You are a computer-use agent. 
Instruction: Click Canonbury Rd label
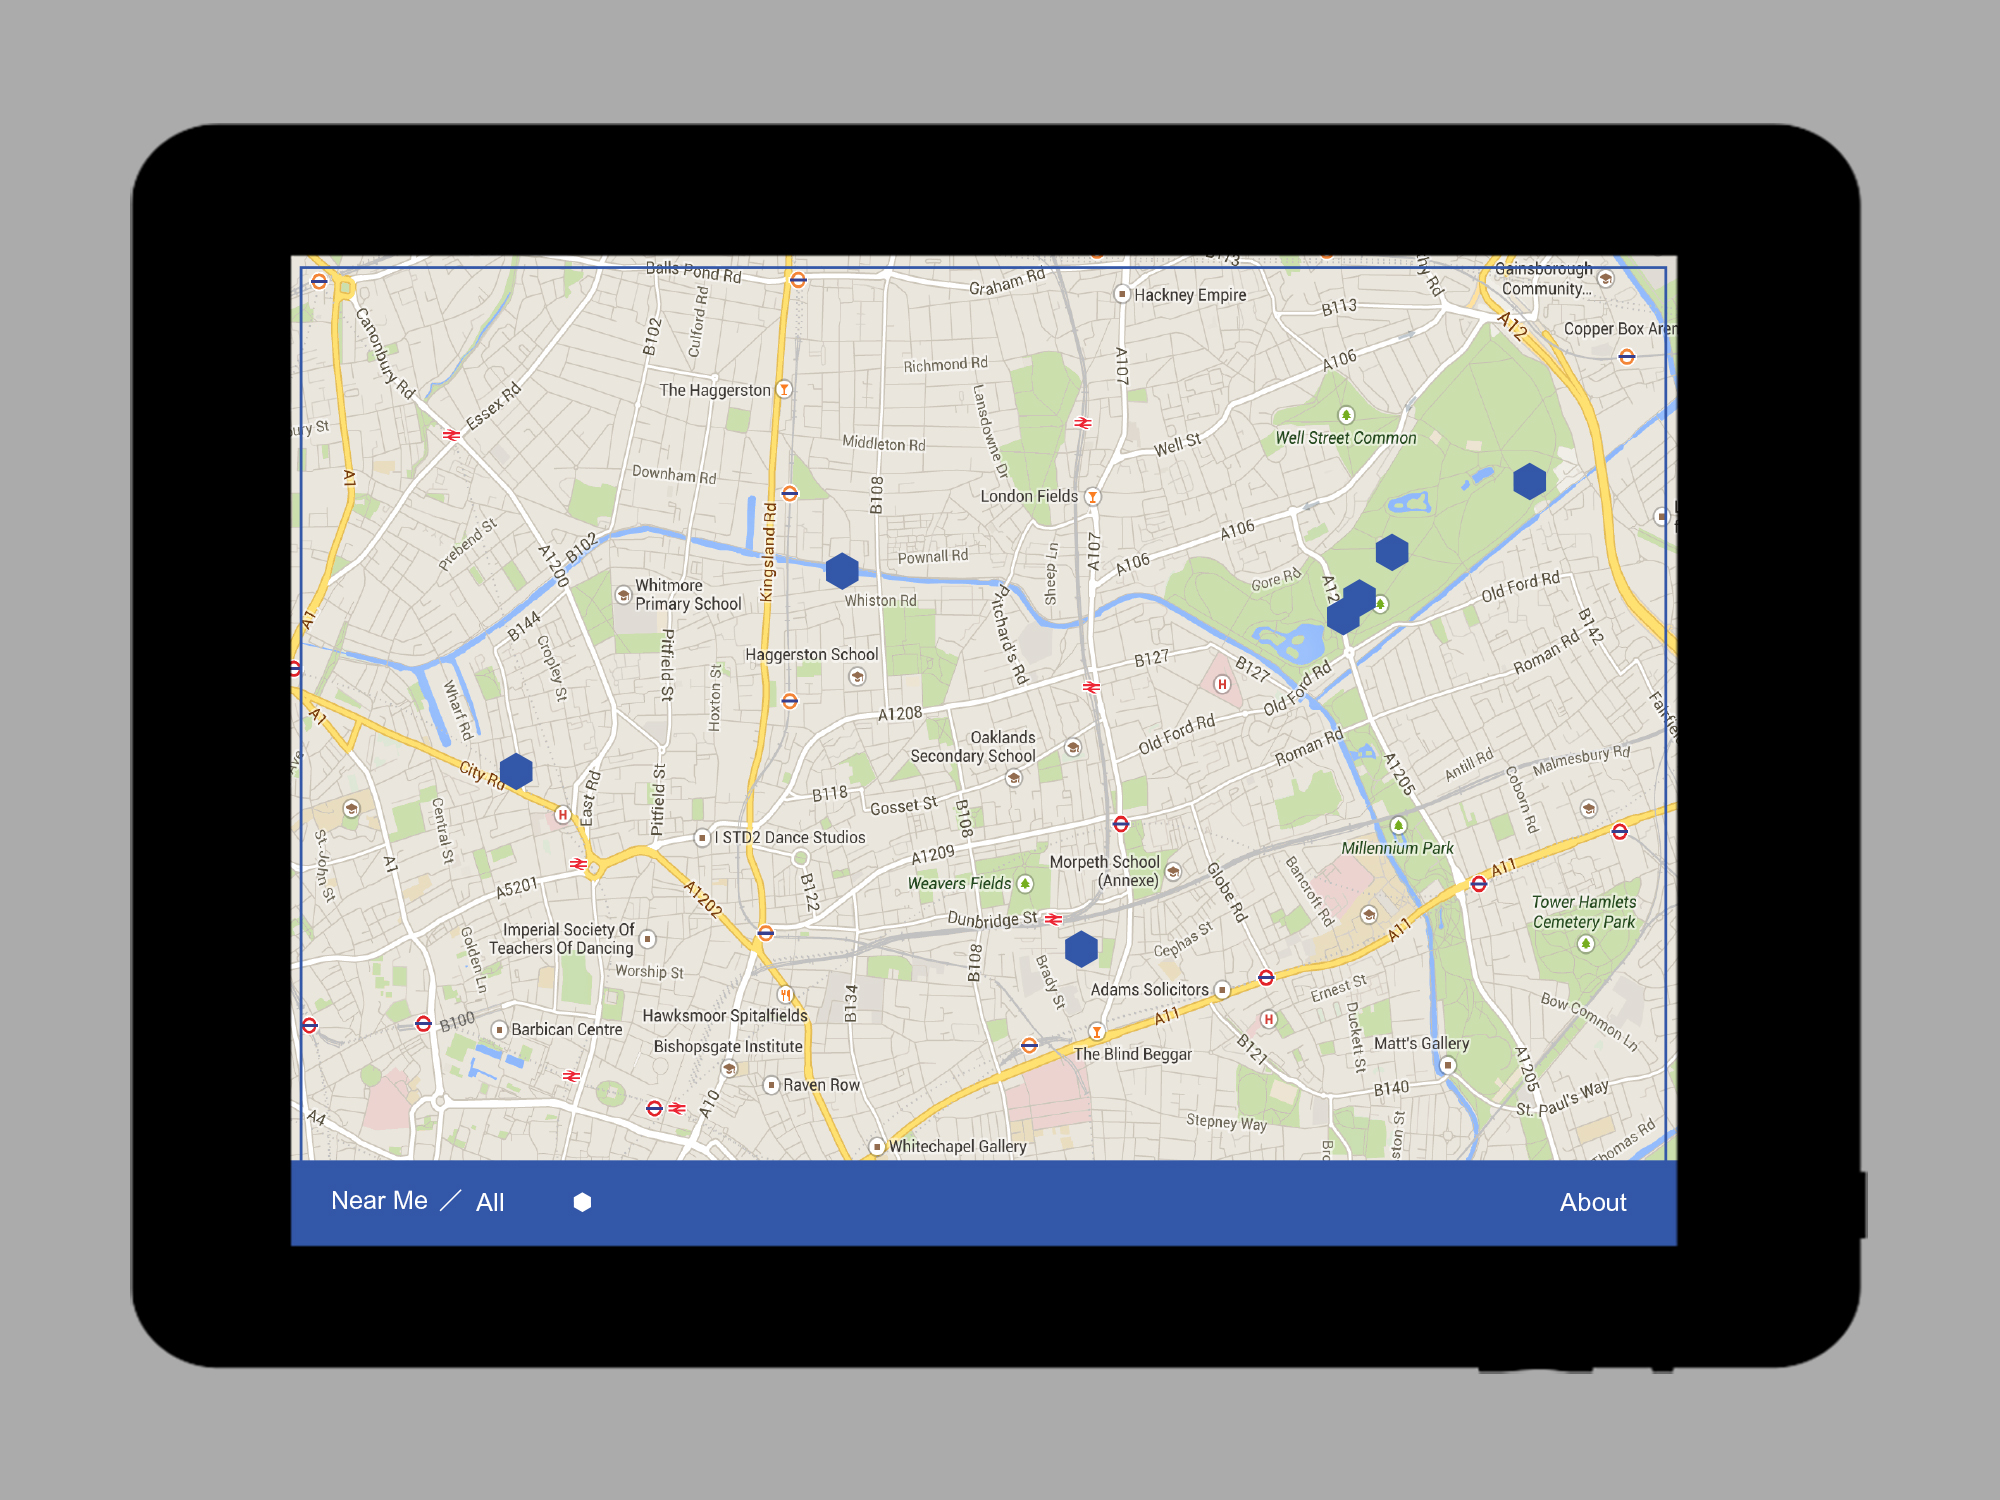[385, 353]
